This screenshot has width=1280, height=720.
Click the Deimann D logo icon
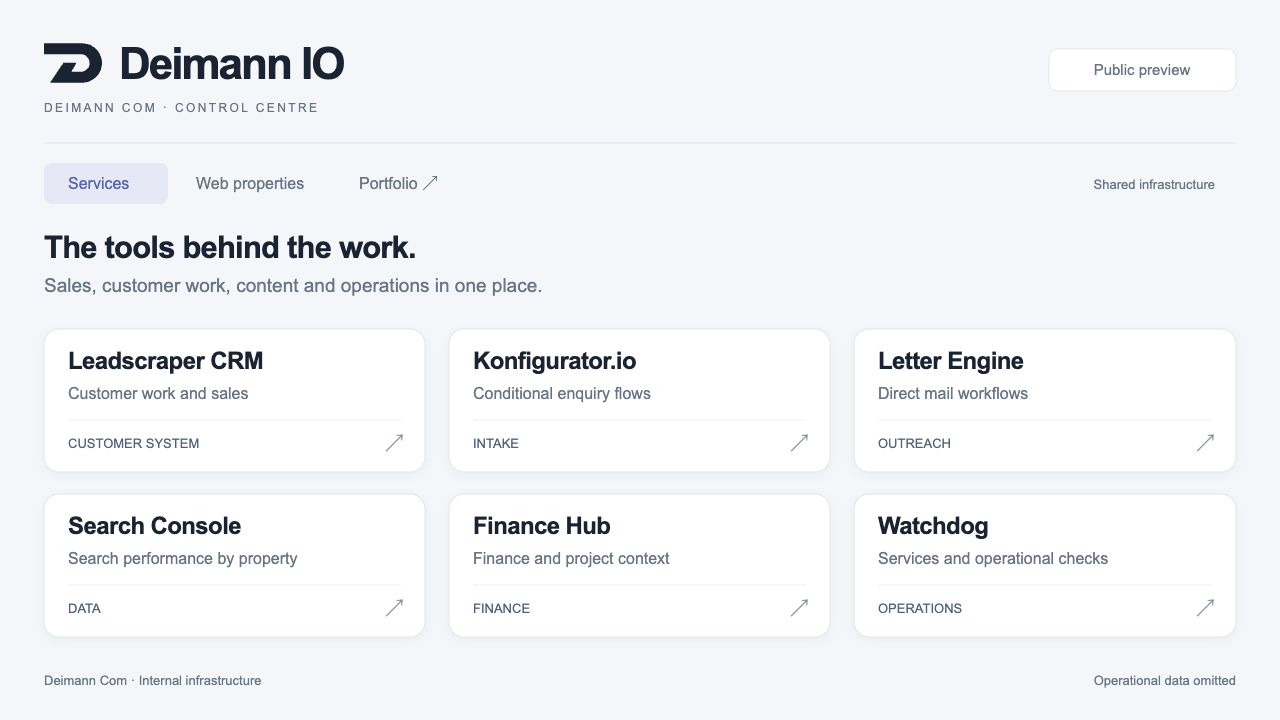point(73,63)
